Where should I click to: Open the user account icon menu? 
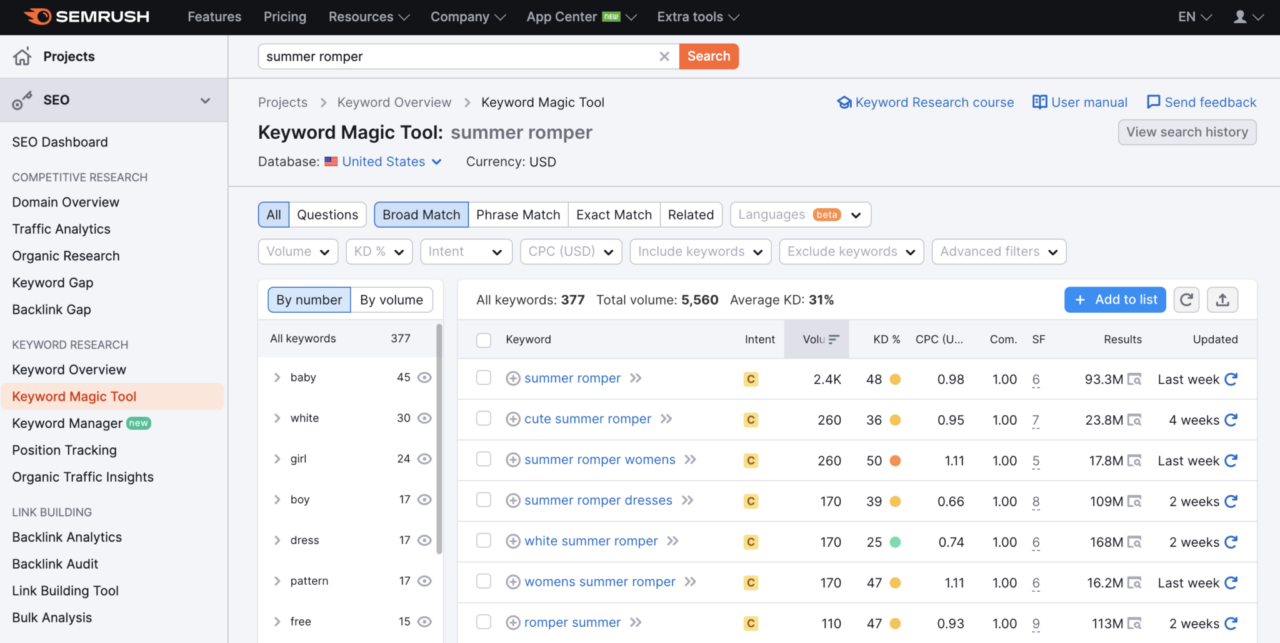[1247, 17]
